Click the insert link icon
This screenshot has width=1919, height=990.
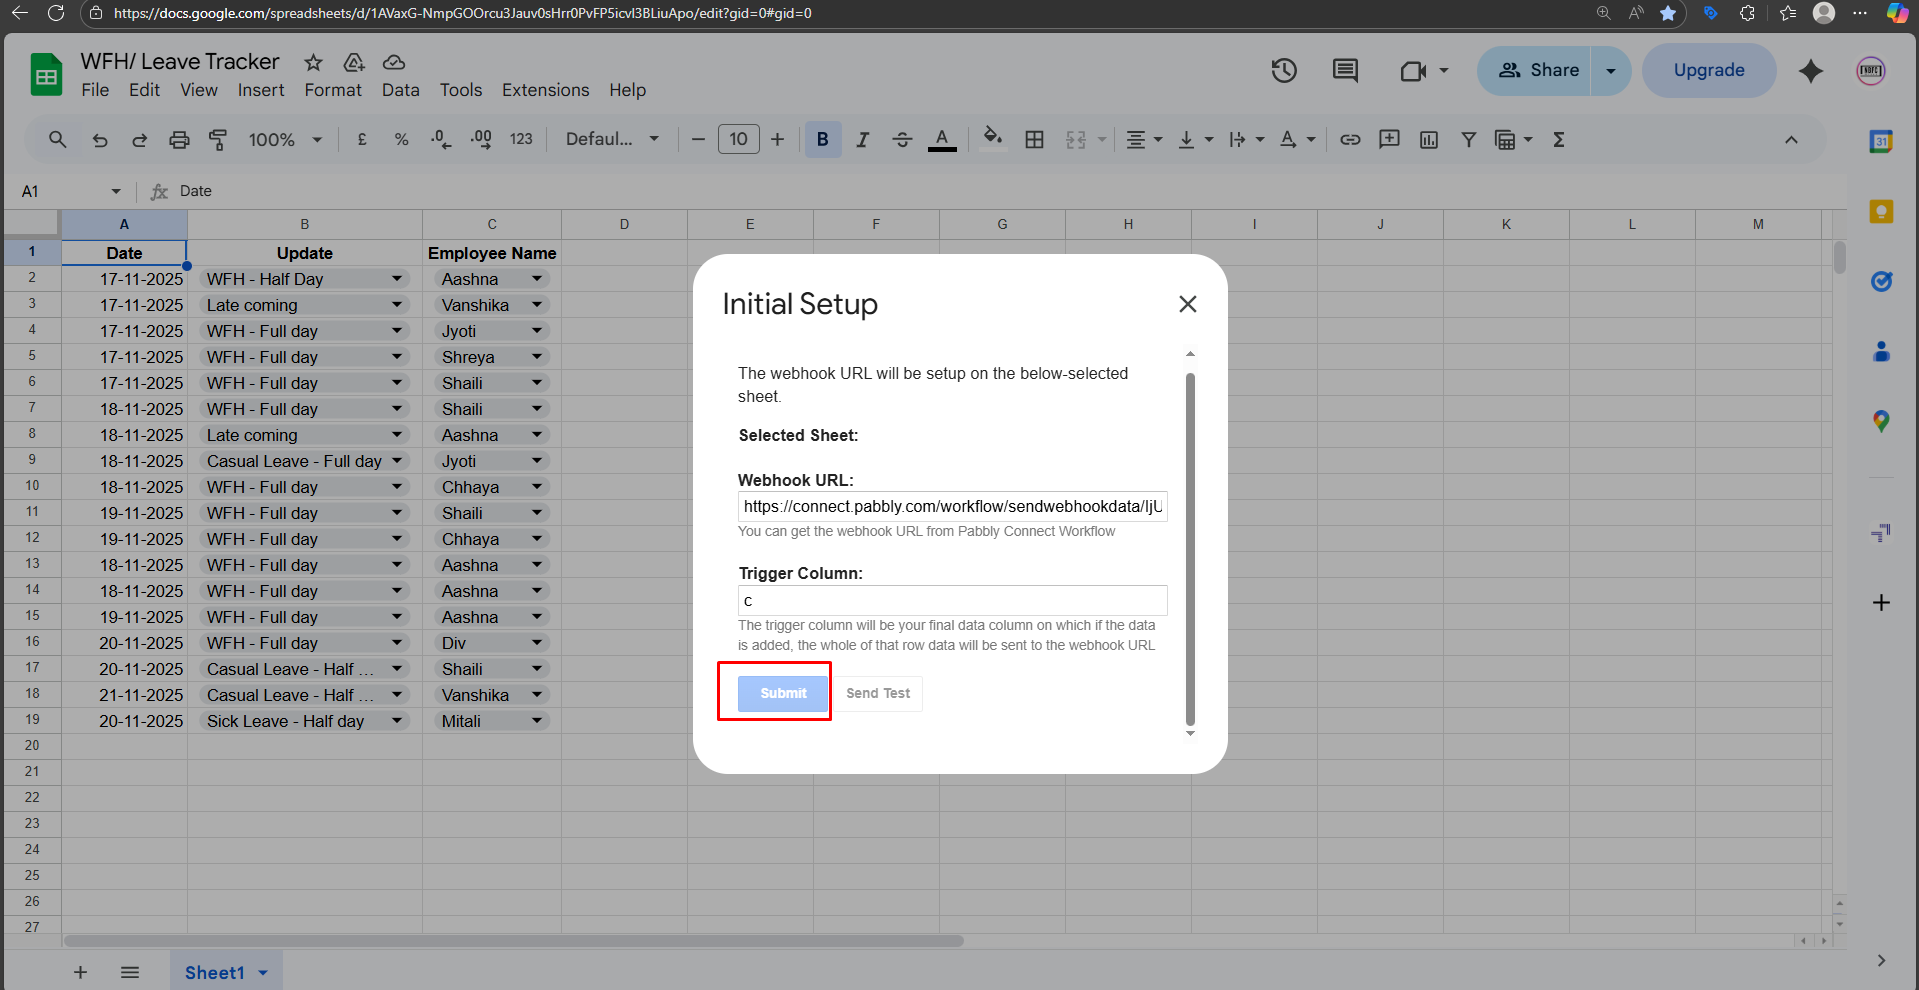pos(1350,140)
